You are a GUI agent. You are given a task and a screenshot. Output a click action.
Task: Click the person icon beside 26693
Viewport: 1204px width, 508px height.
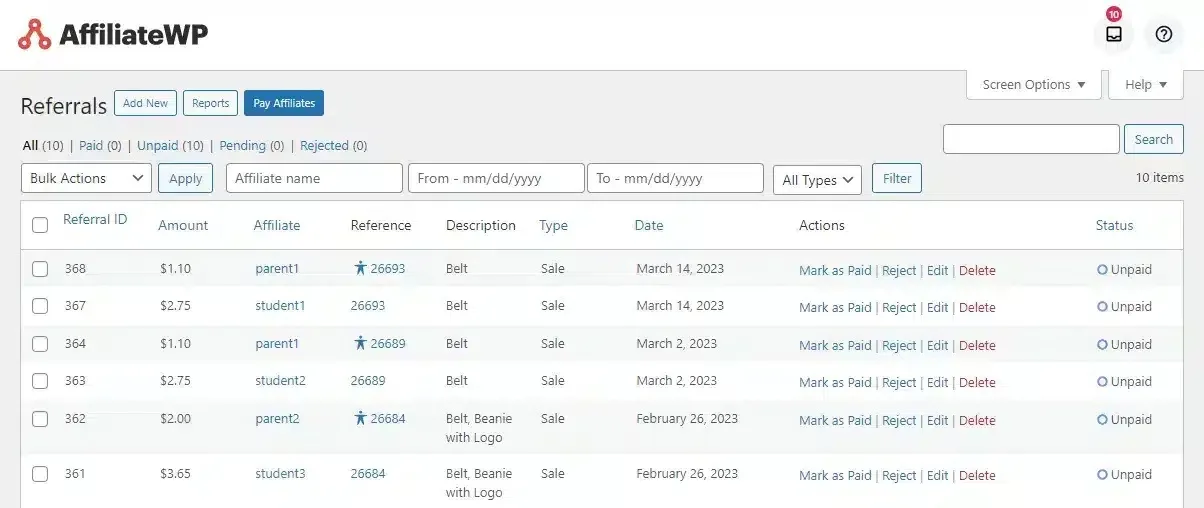pyautogui.click(x=361, y=269)
